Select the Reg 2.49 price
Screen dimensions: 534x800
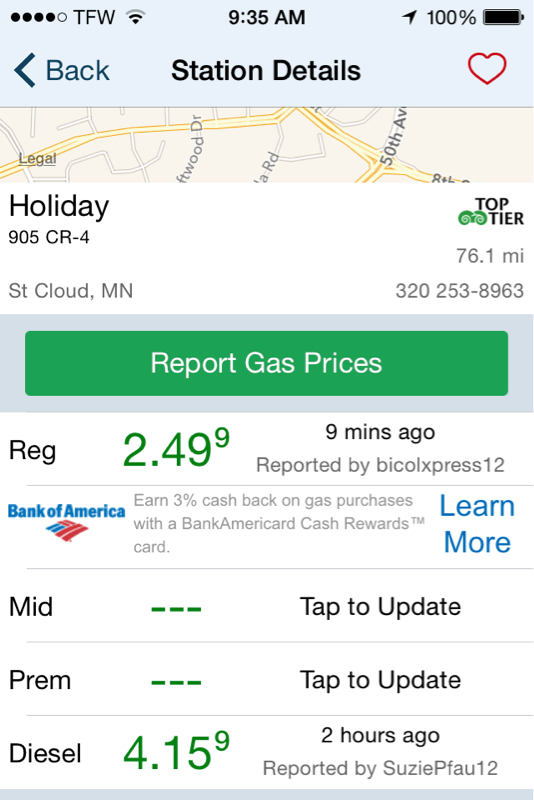[176, 448]
